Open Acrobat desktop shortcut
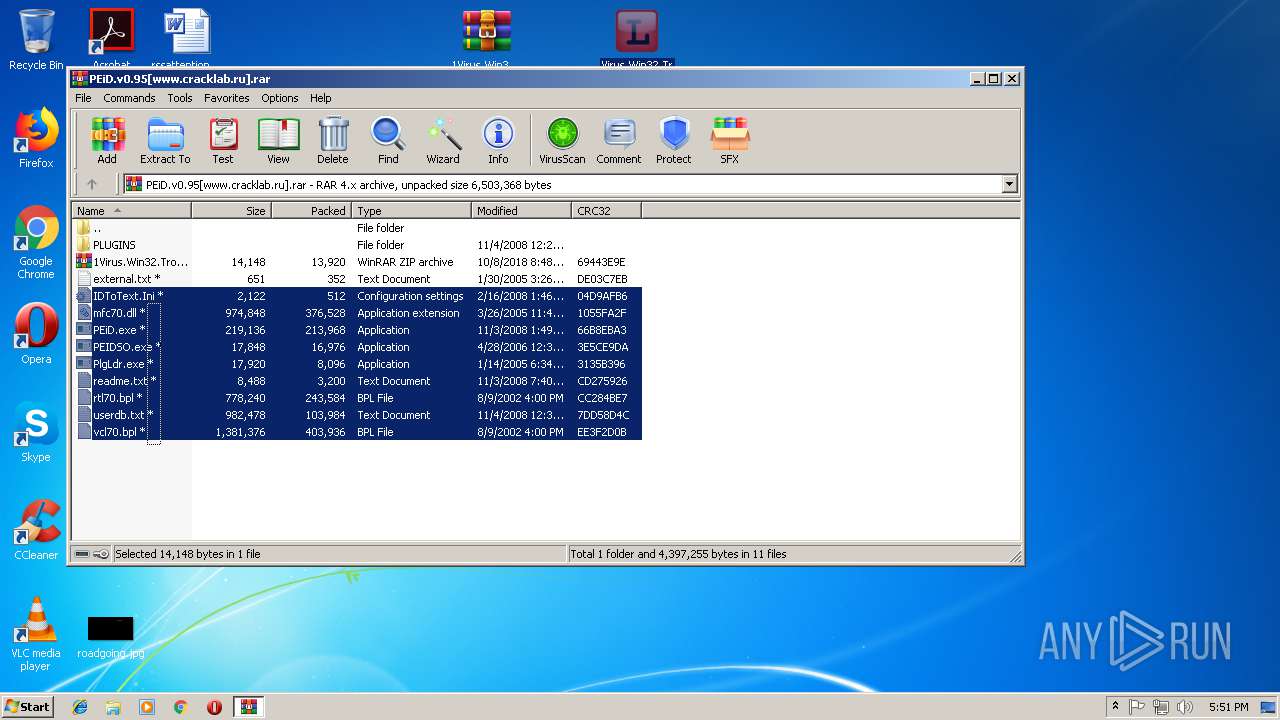 point(111,38)
